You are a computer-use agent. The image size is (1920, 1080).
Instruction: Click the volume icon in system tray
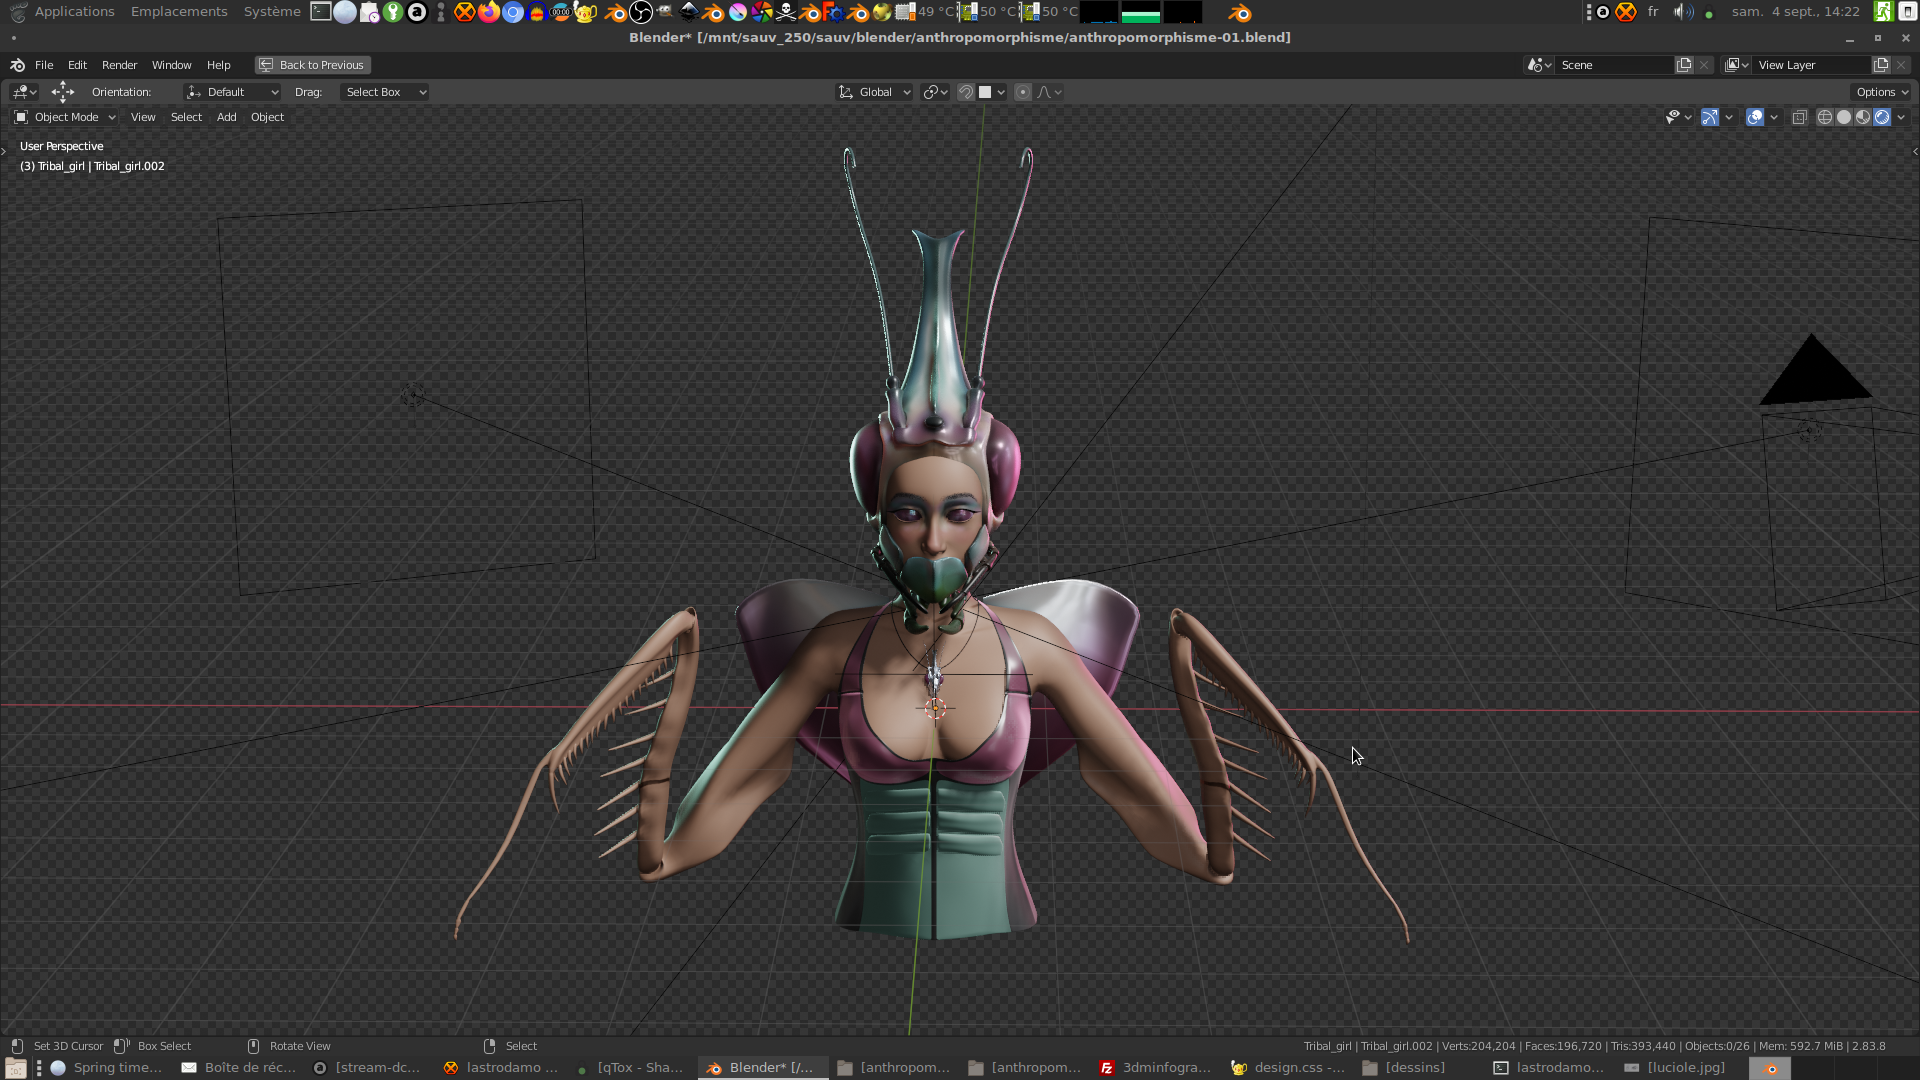pyautogui.click(x=1683, y=12)
